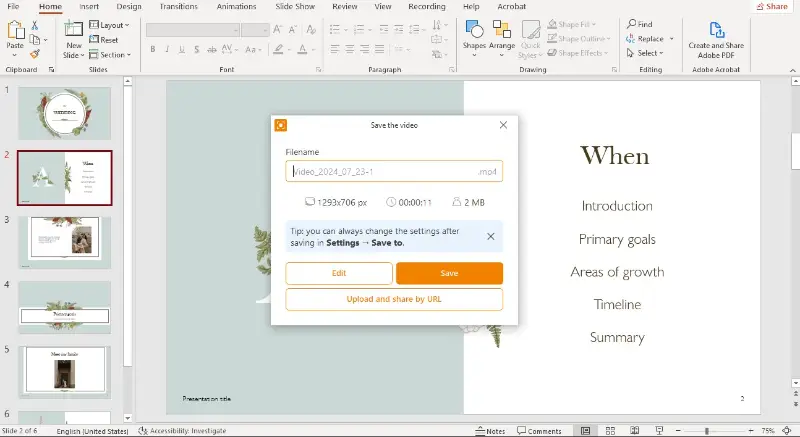This screenshot has height=437, width=800.
Task: Select slide 5 thumbnail
Action: 64,372
